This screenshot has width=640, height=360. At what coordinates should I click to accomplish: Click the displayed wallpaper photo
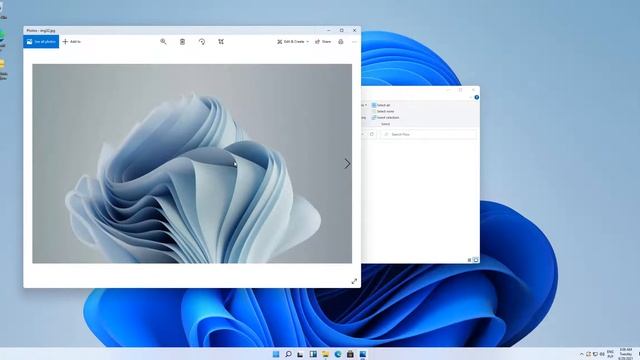[192, 163]
